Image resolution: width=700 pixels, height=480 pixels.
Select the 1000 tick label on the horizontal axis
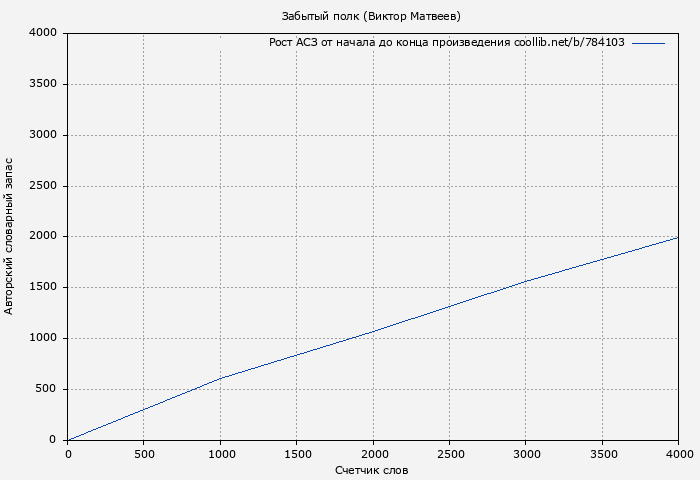click(x=220, y=453)
